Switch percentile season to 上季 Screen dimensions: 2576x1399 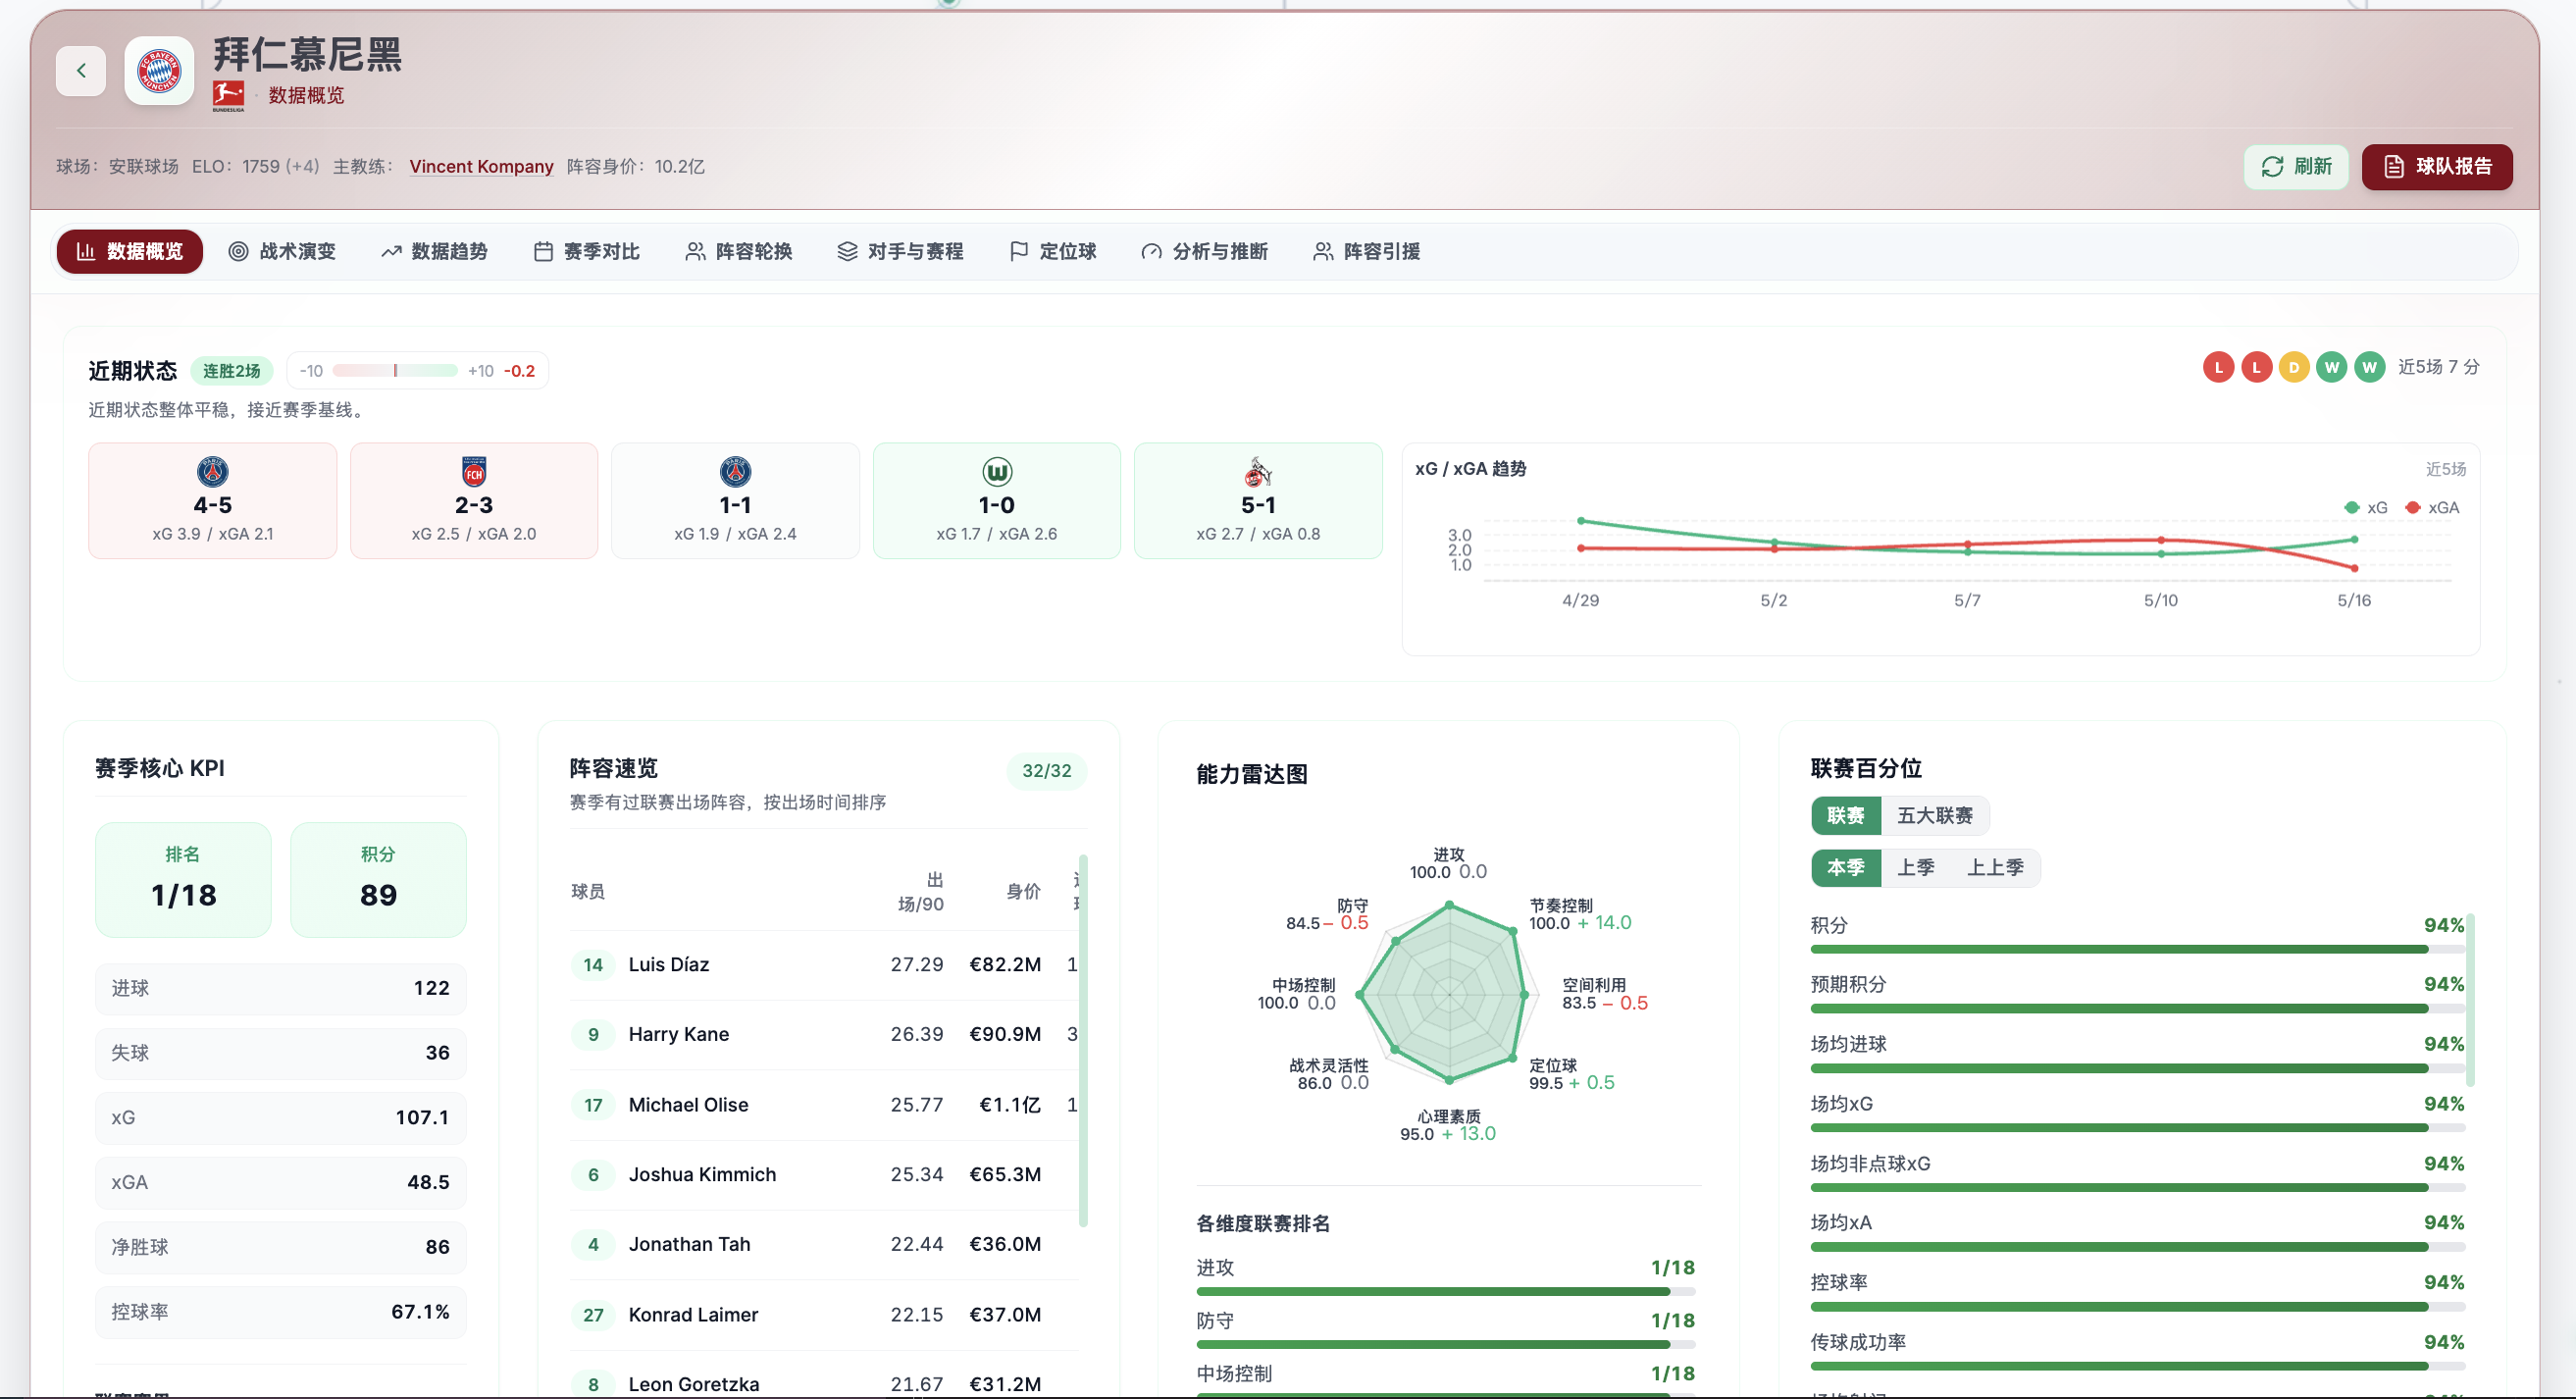[x=1915, y=867]
